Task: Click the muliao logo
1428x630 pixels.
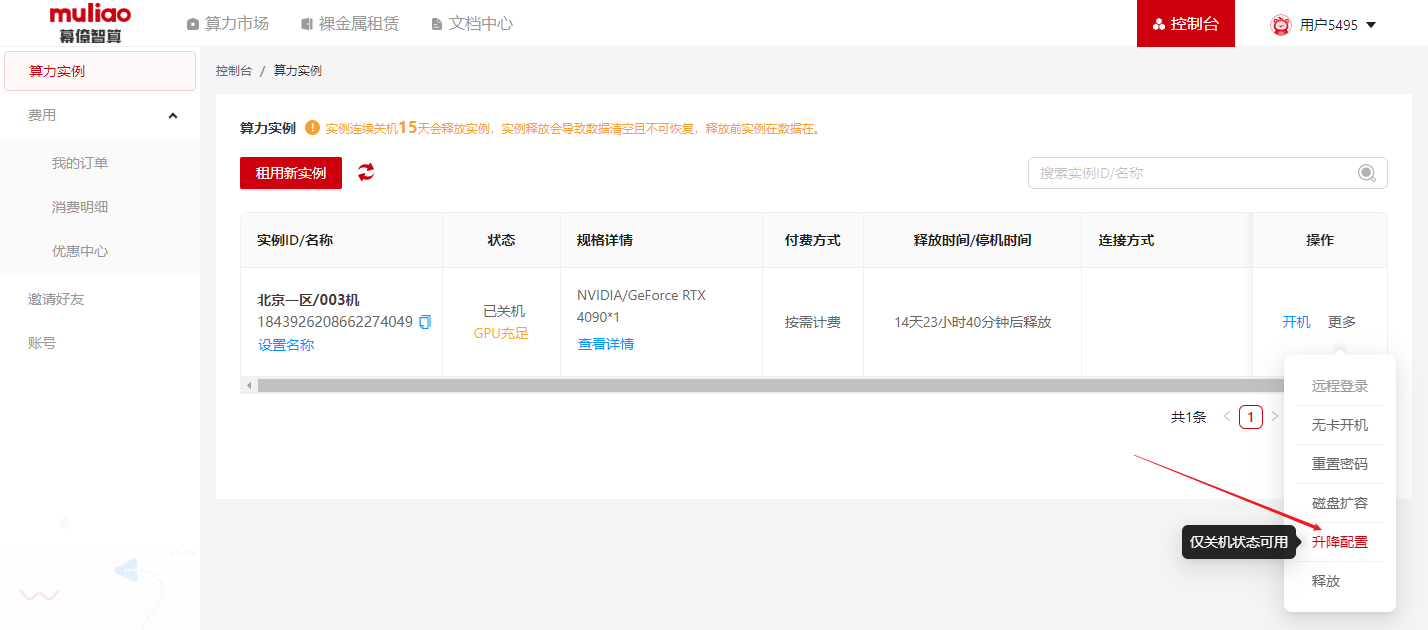Action: 90,23
